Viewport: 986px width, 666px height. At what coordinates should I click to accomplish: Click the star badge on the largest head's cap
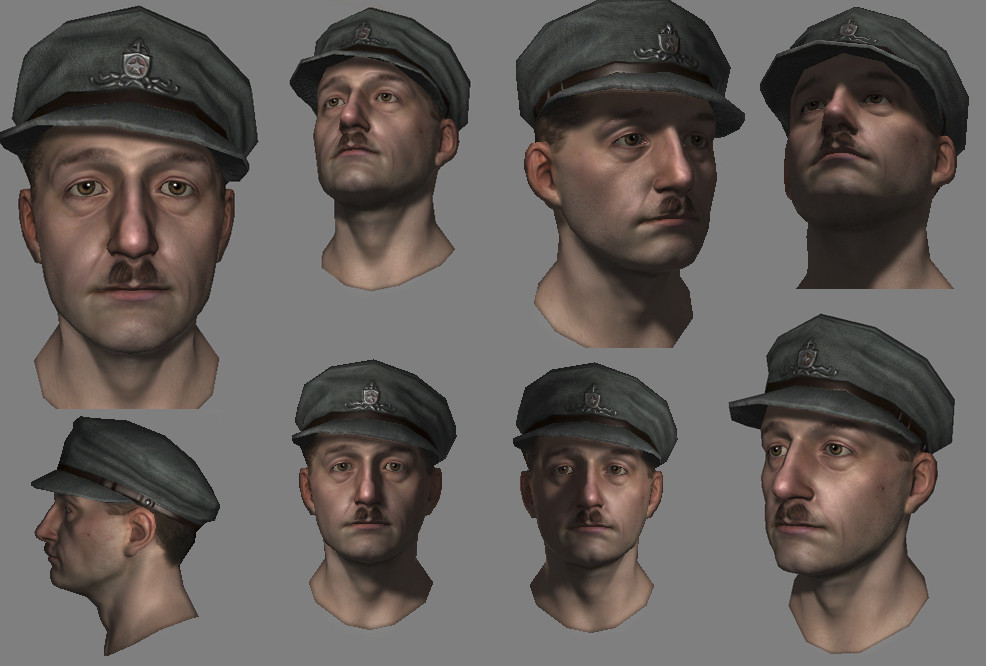135,67
